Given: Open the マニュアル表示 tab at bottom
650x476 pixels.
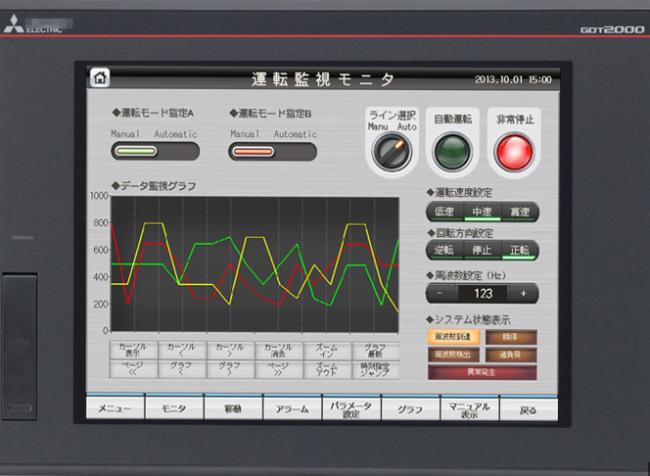Looking at the screenshot, I should (469, 407).
